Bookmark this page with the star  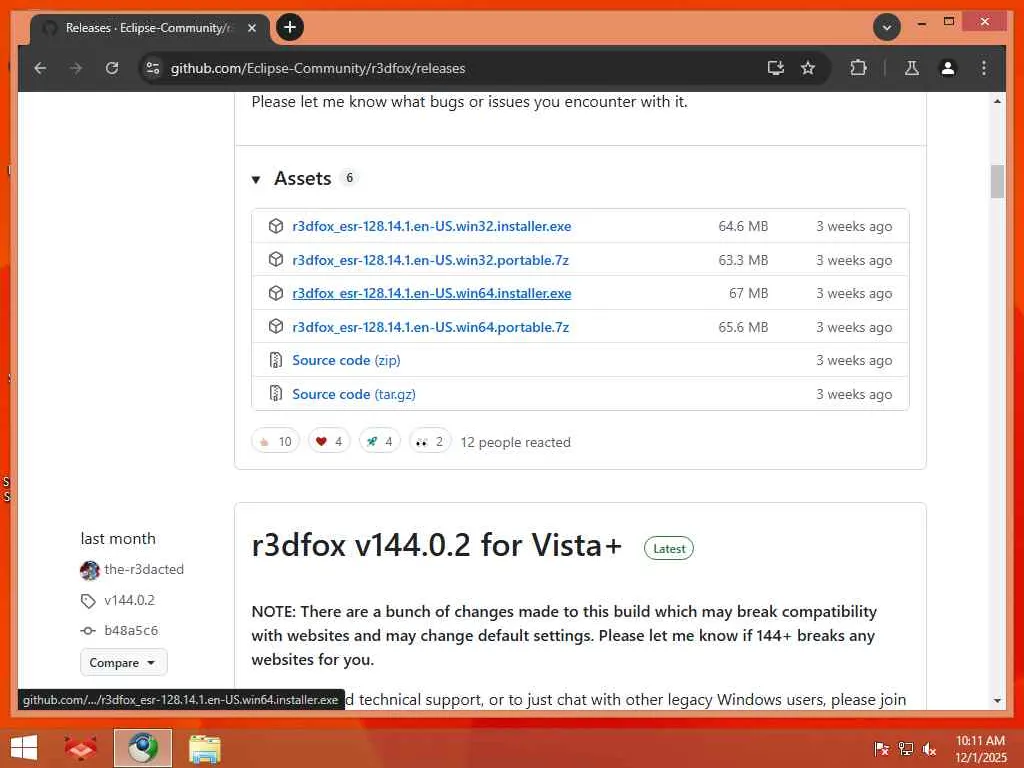808,68
